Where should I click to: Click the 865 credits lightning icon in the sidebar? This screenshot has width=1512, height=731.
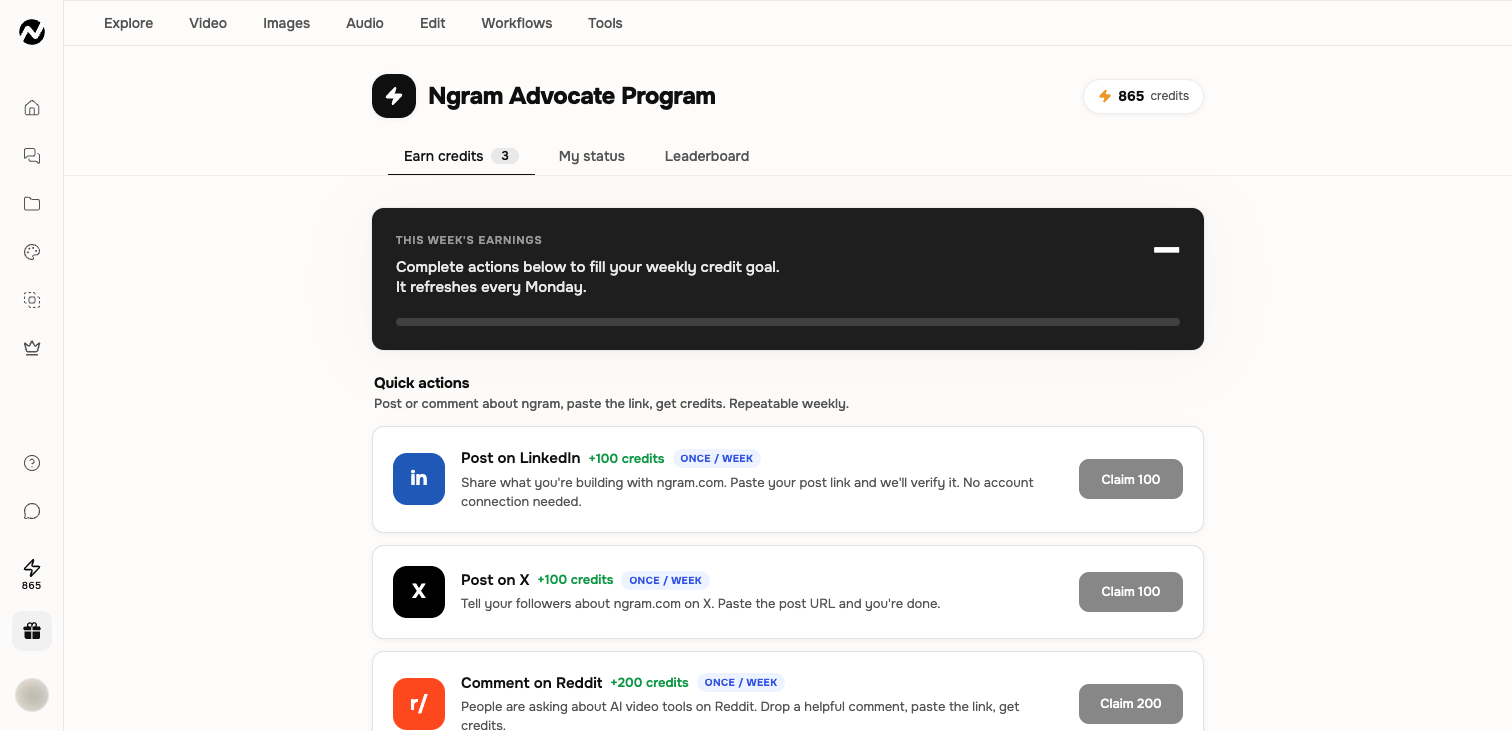(x=32, y=574)
